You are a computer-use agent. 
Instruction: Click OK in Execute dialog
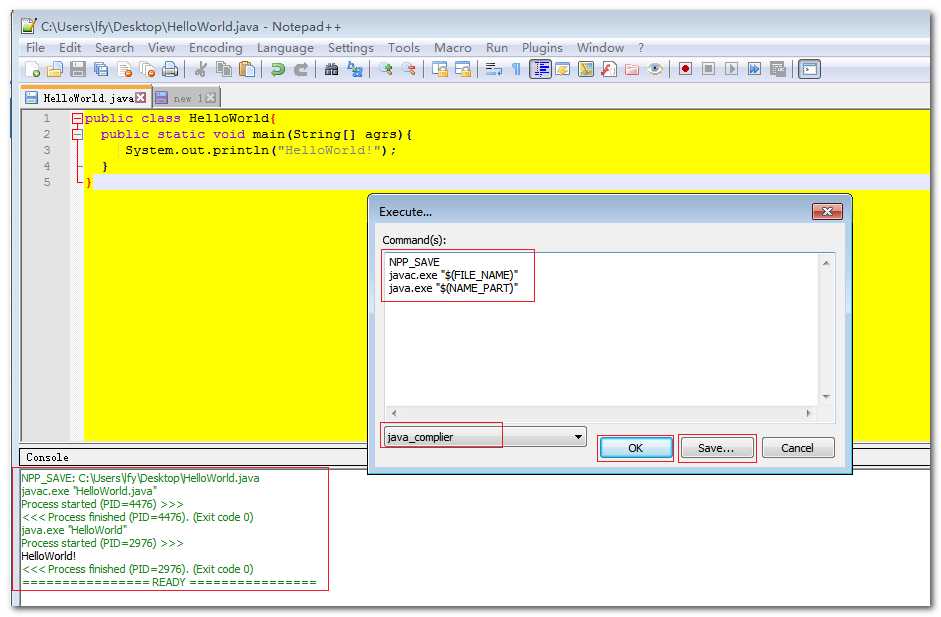(636, 448)
